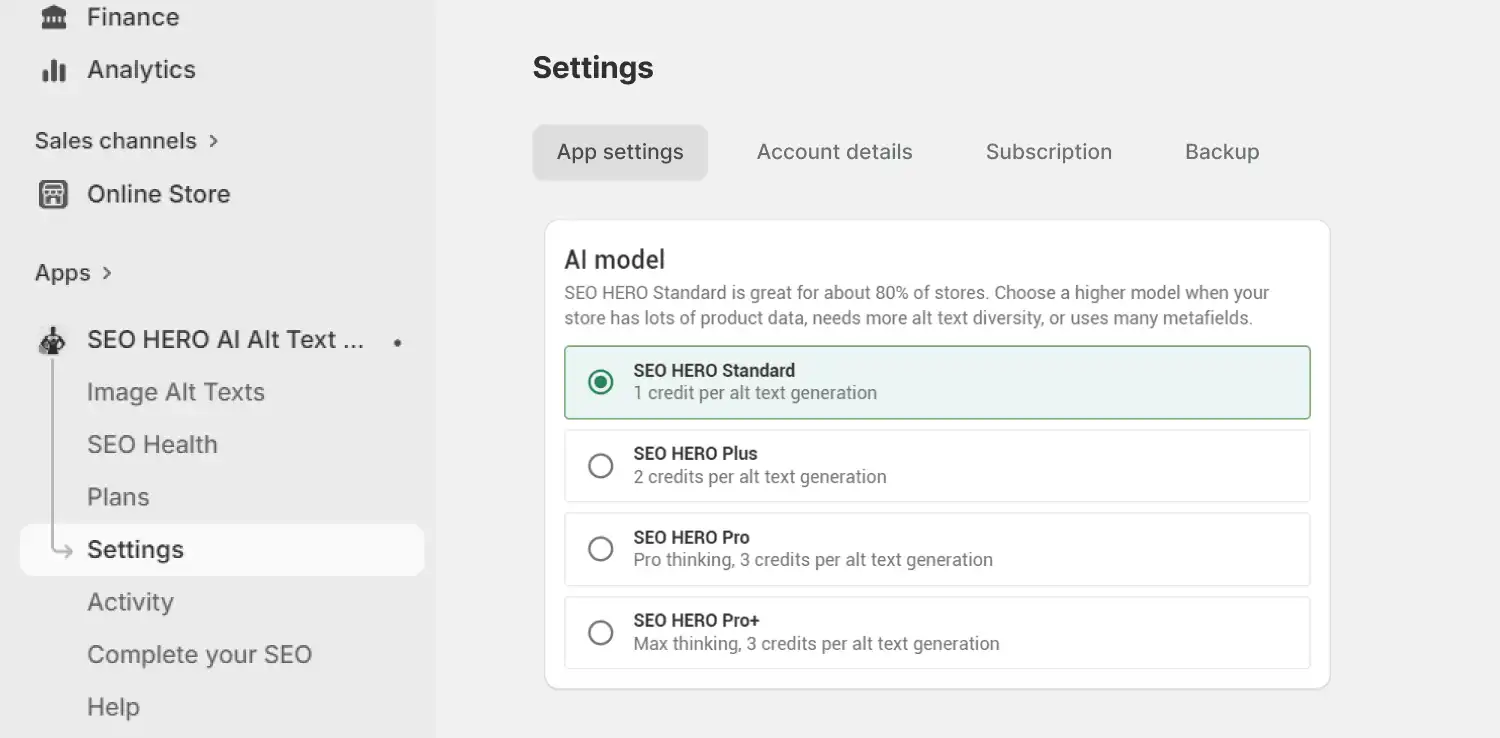Open SEO Health page

click(x=152, y=445)
